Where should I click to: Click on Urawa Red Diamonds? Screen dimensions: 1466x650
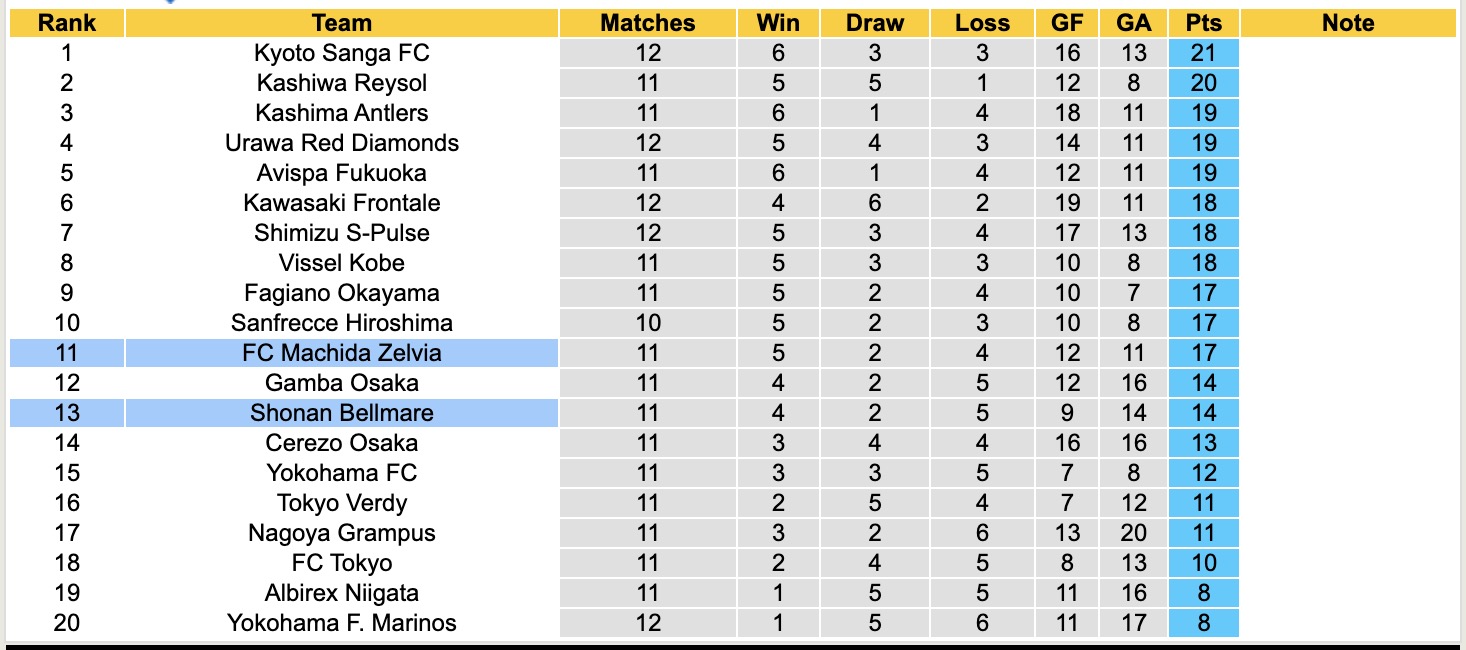pos(341,143)
